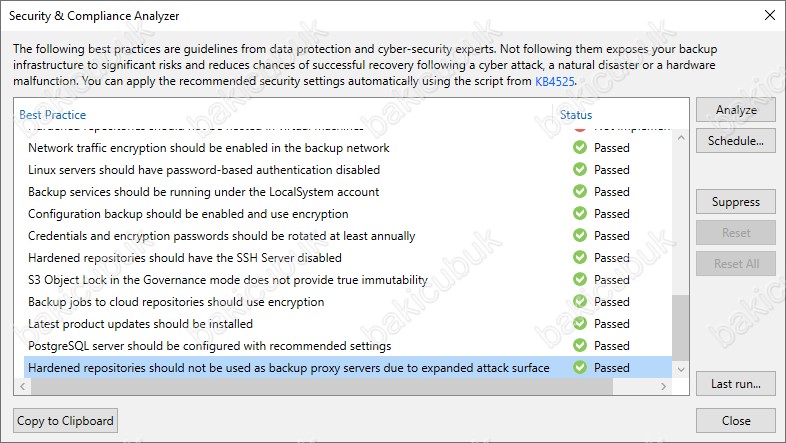This screenshot has height=443, width=786.
Task: Select Latest product updates should be installed row
Action: click(348, 324)
